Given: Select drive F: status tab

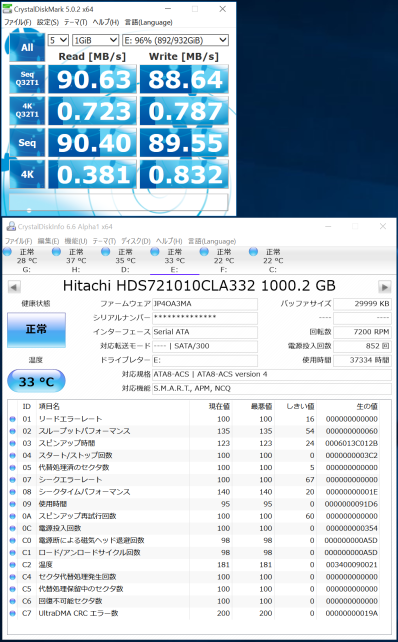Looking at the screenshot, I should [x=224, y=261].
